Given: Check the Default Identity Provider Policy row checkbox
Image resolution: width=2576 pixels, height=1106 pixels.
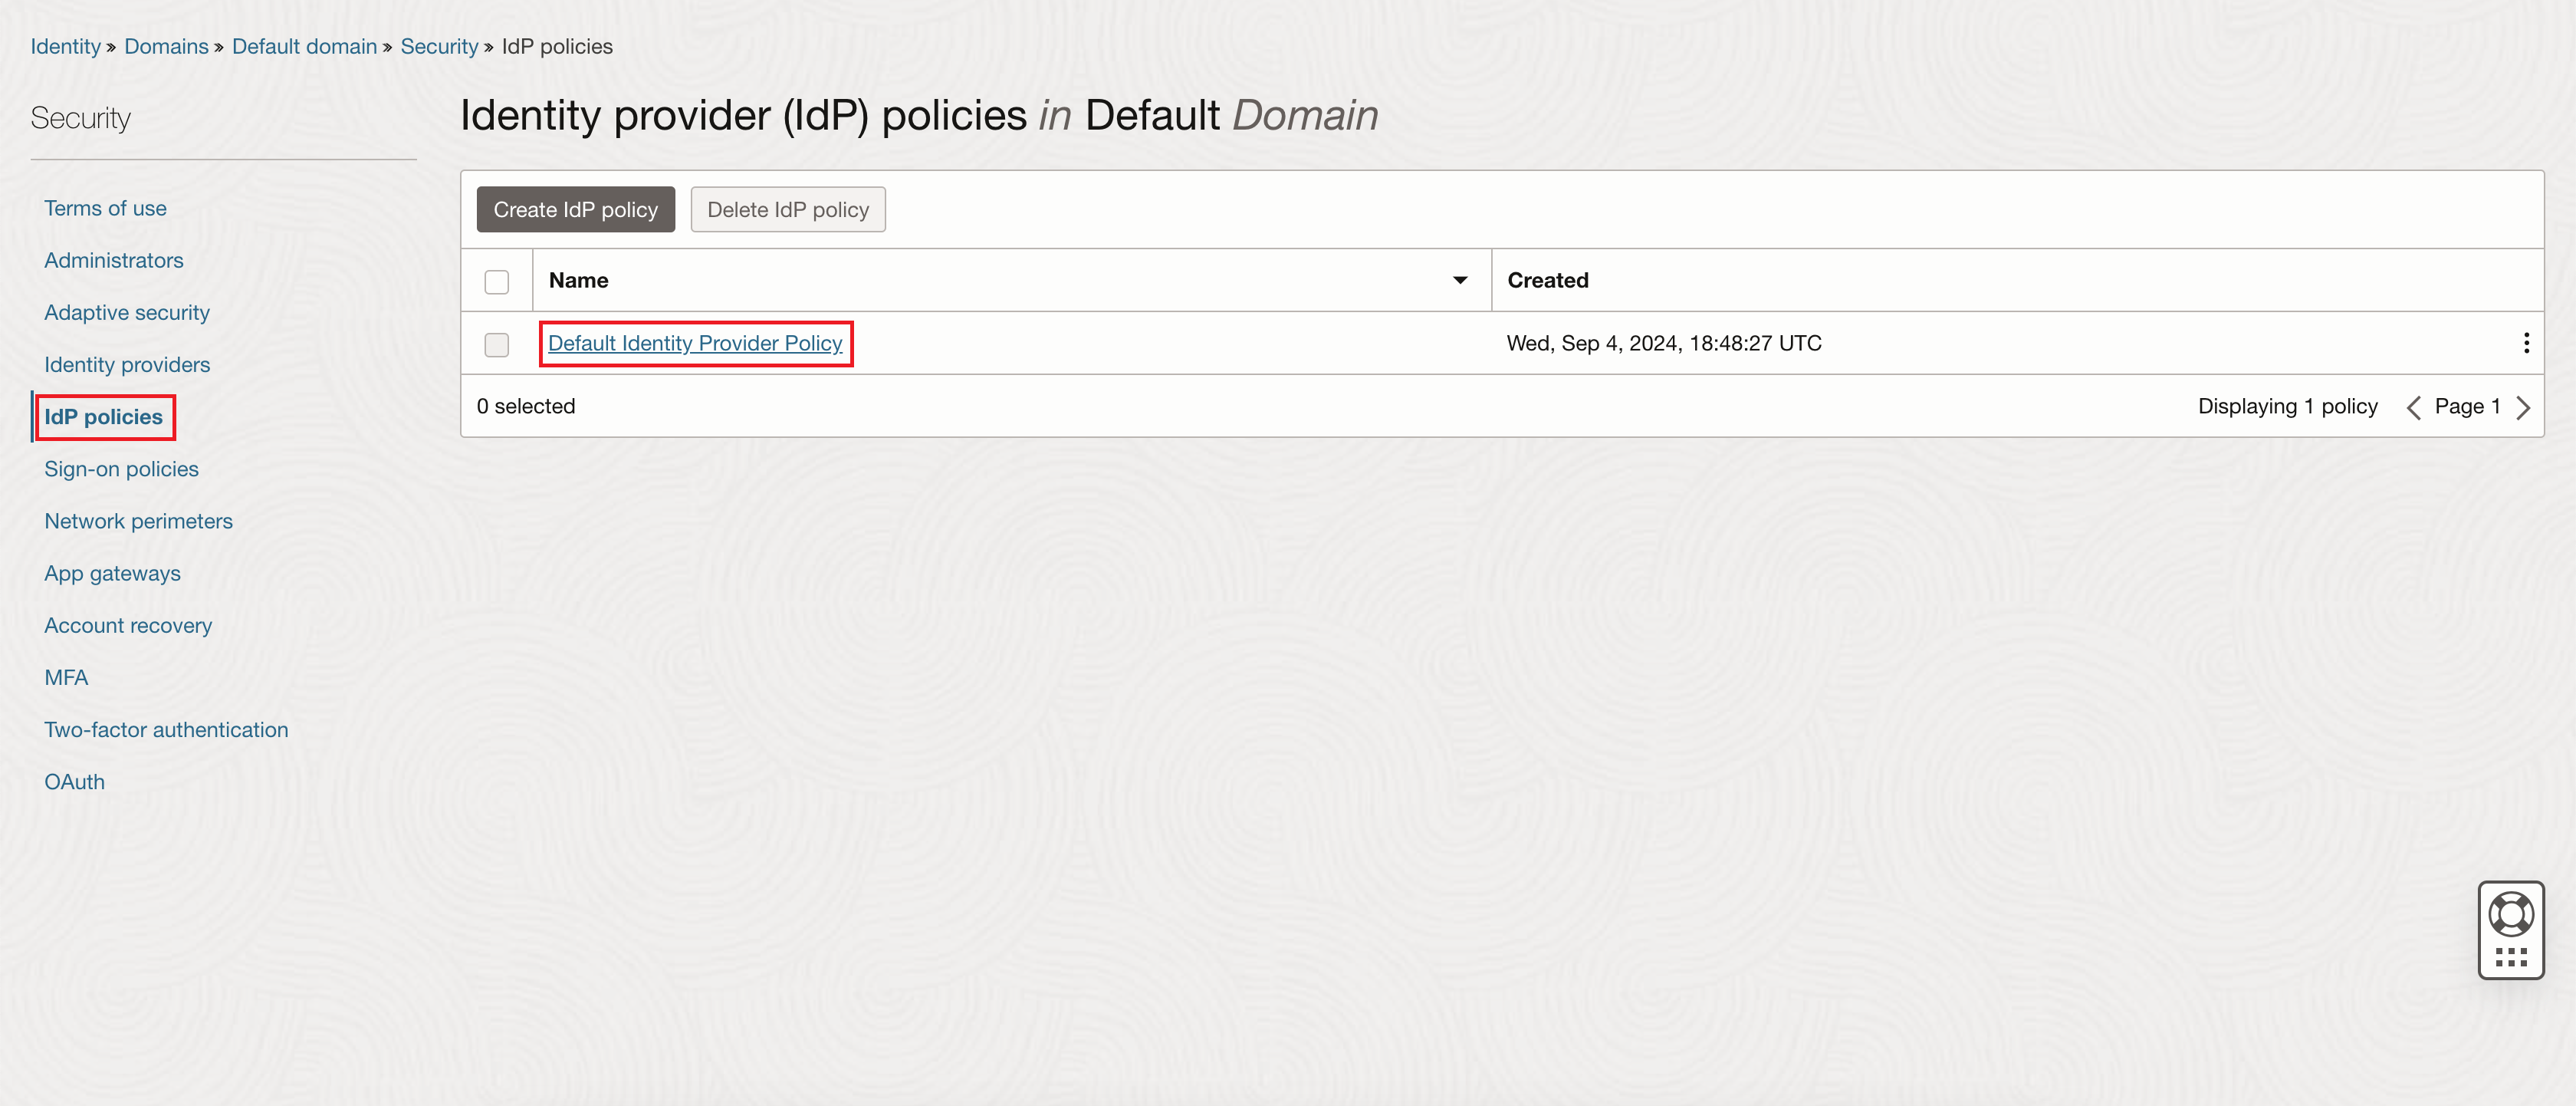Looking at the screenshot, I should click(497, 344).
